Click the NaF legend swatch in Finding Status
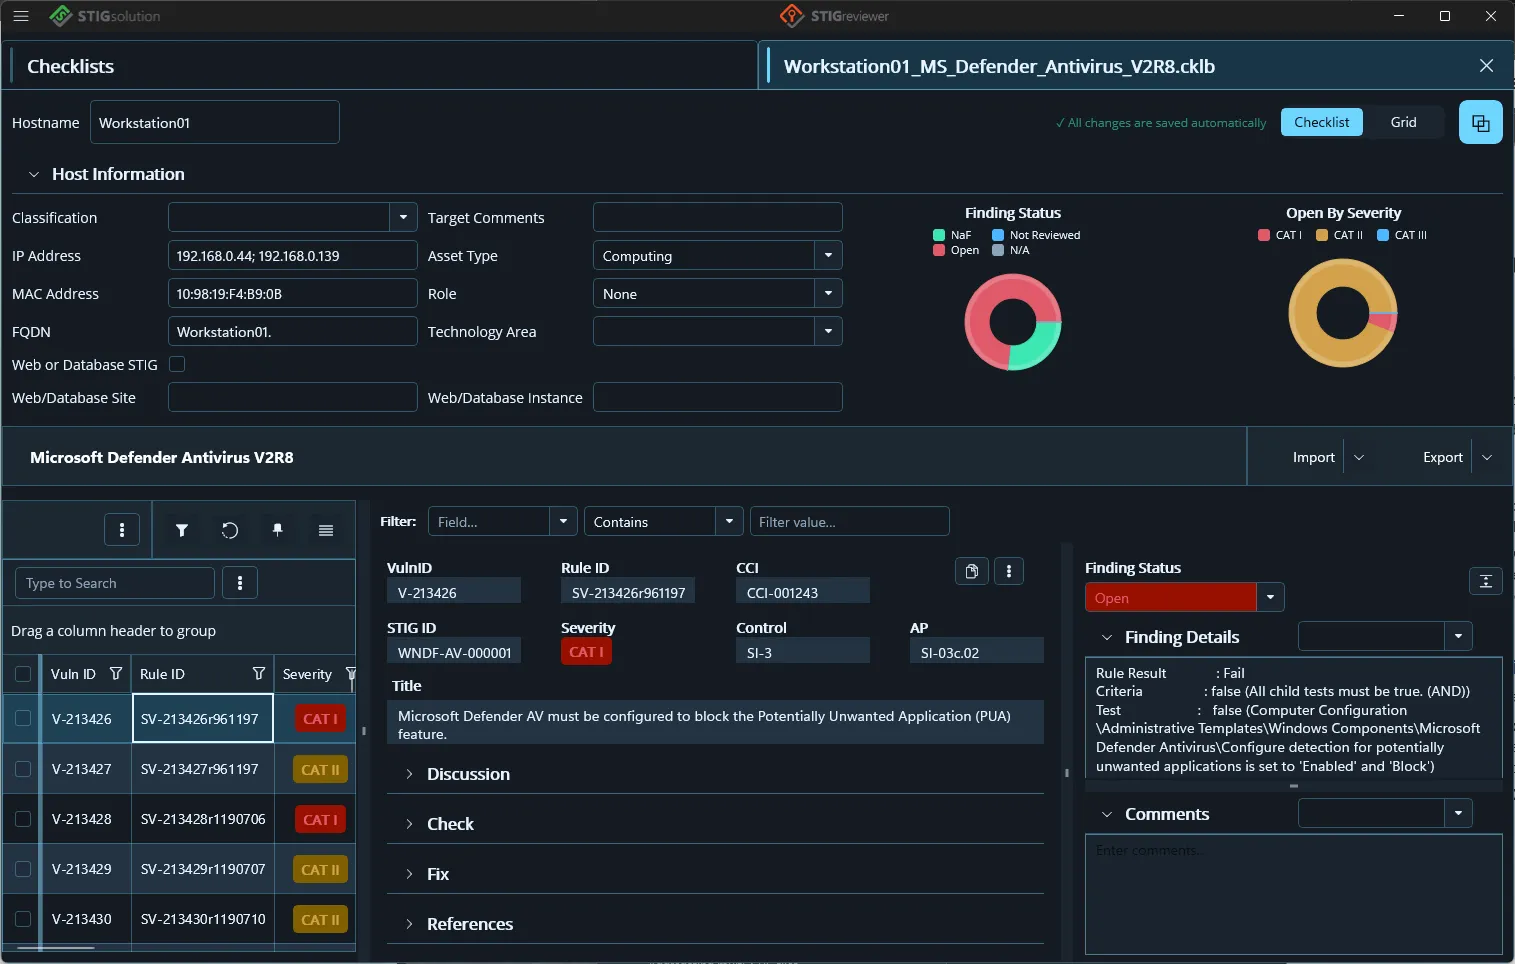Screen dimensions: 1515x964 click(939, 235)
